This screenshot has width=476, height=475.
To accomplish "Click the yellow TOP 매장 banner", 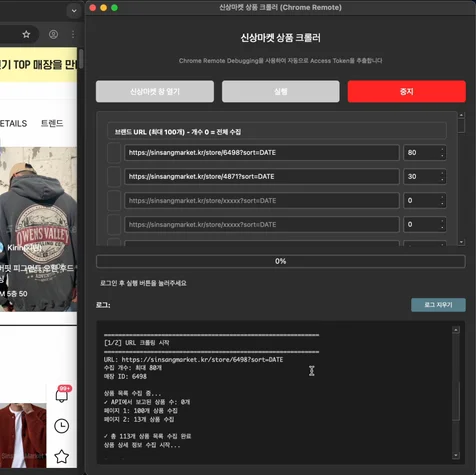I will pos(38,65).
